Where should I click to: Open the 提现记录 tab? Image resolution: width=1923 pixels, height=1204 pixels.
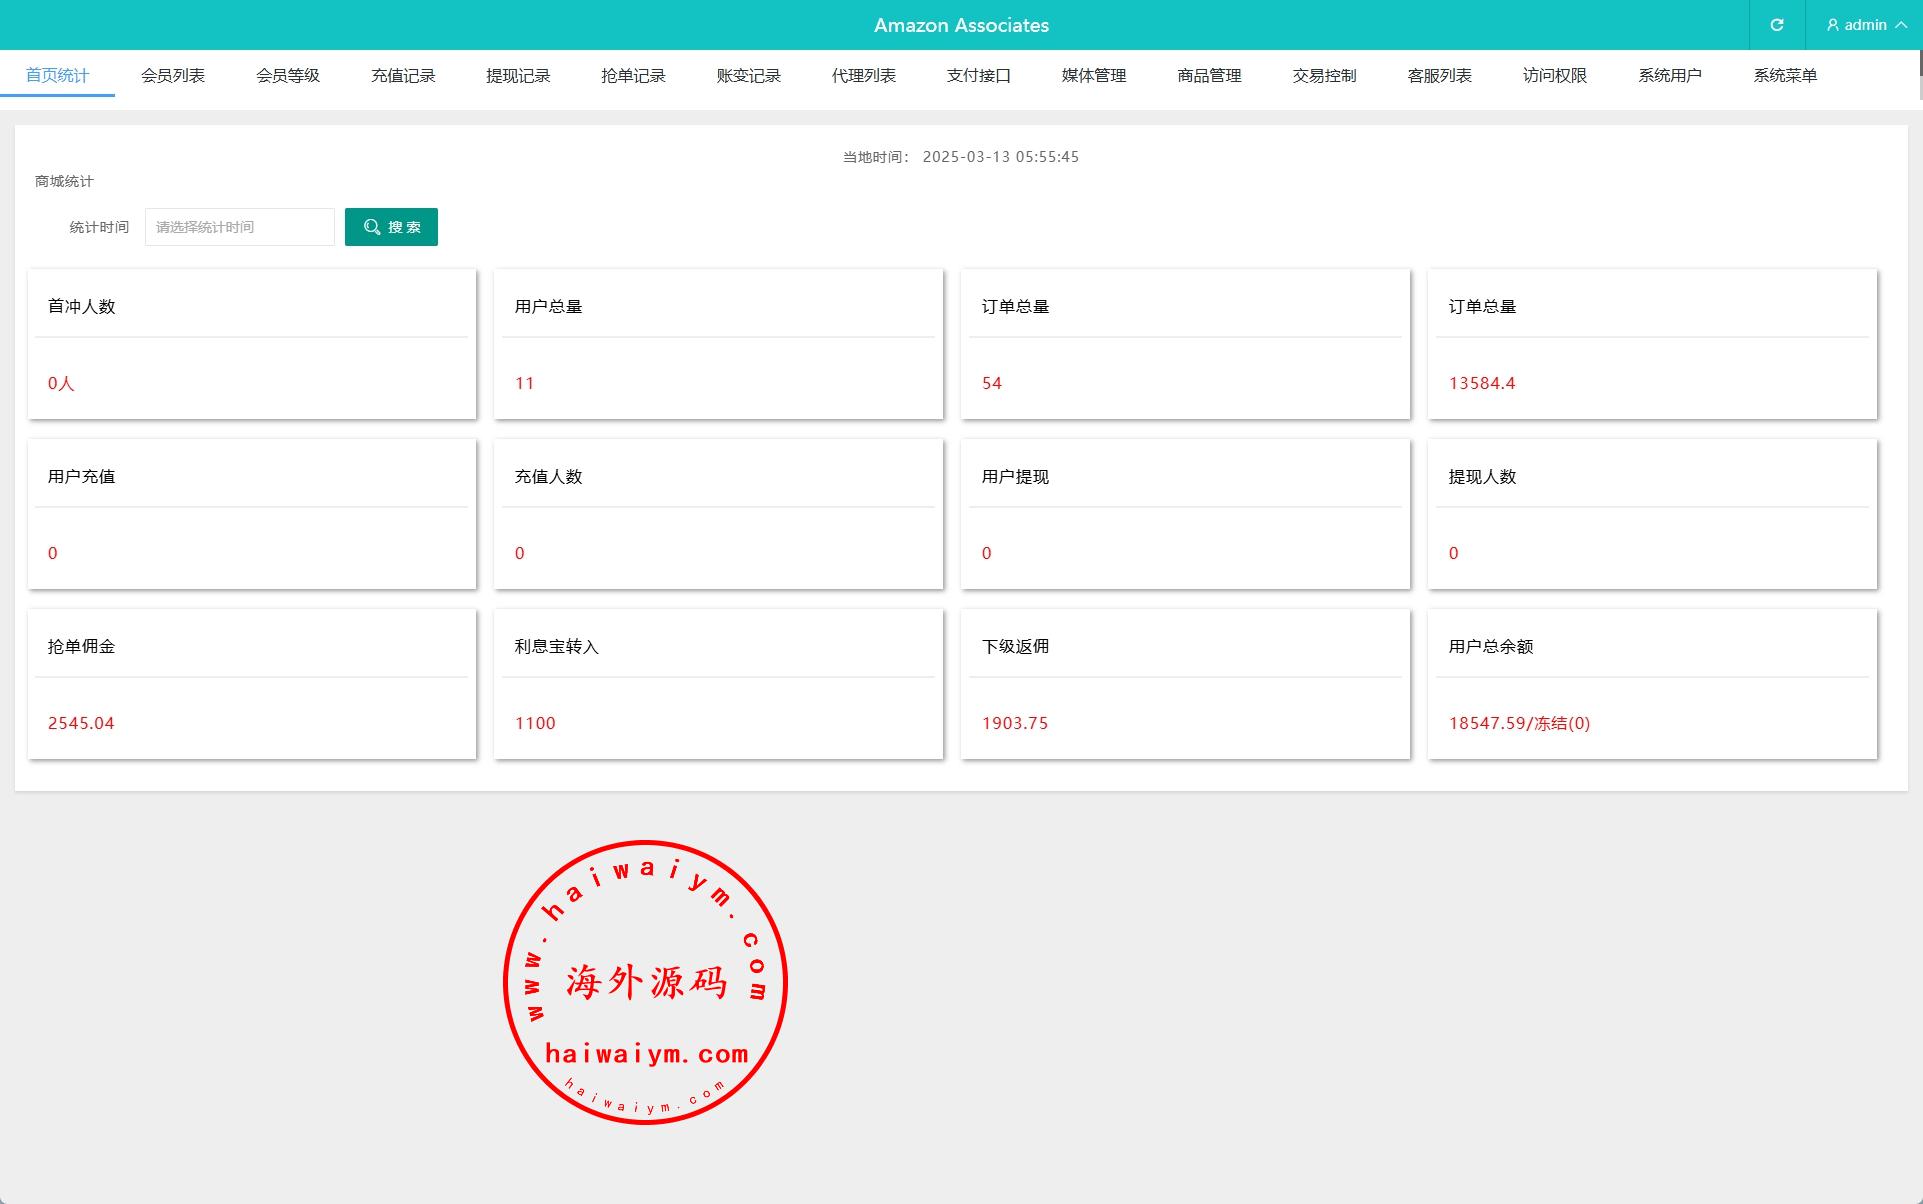pos(518,76)
